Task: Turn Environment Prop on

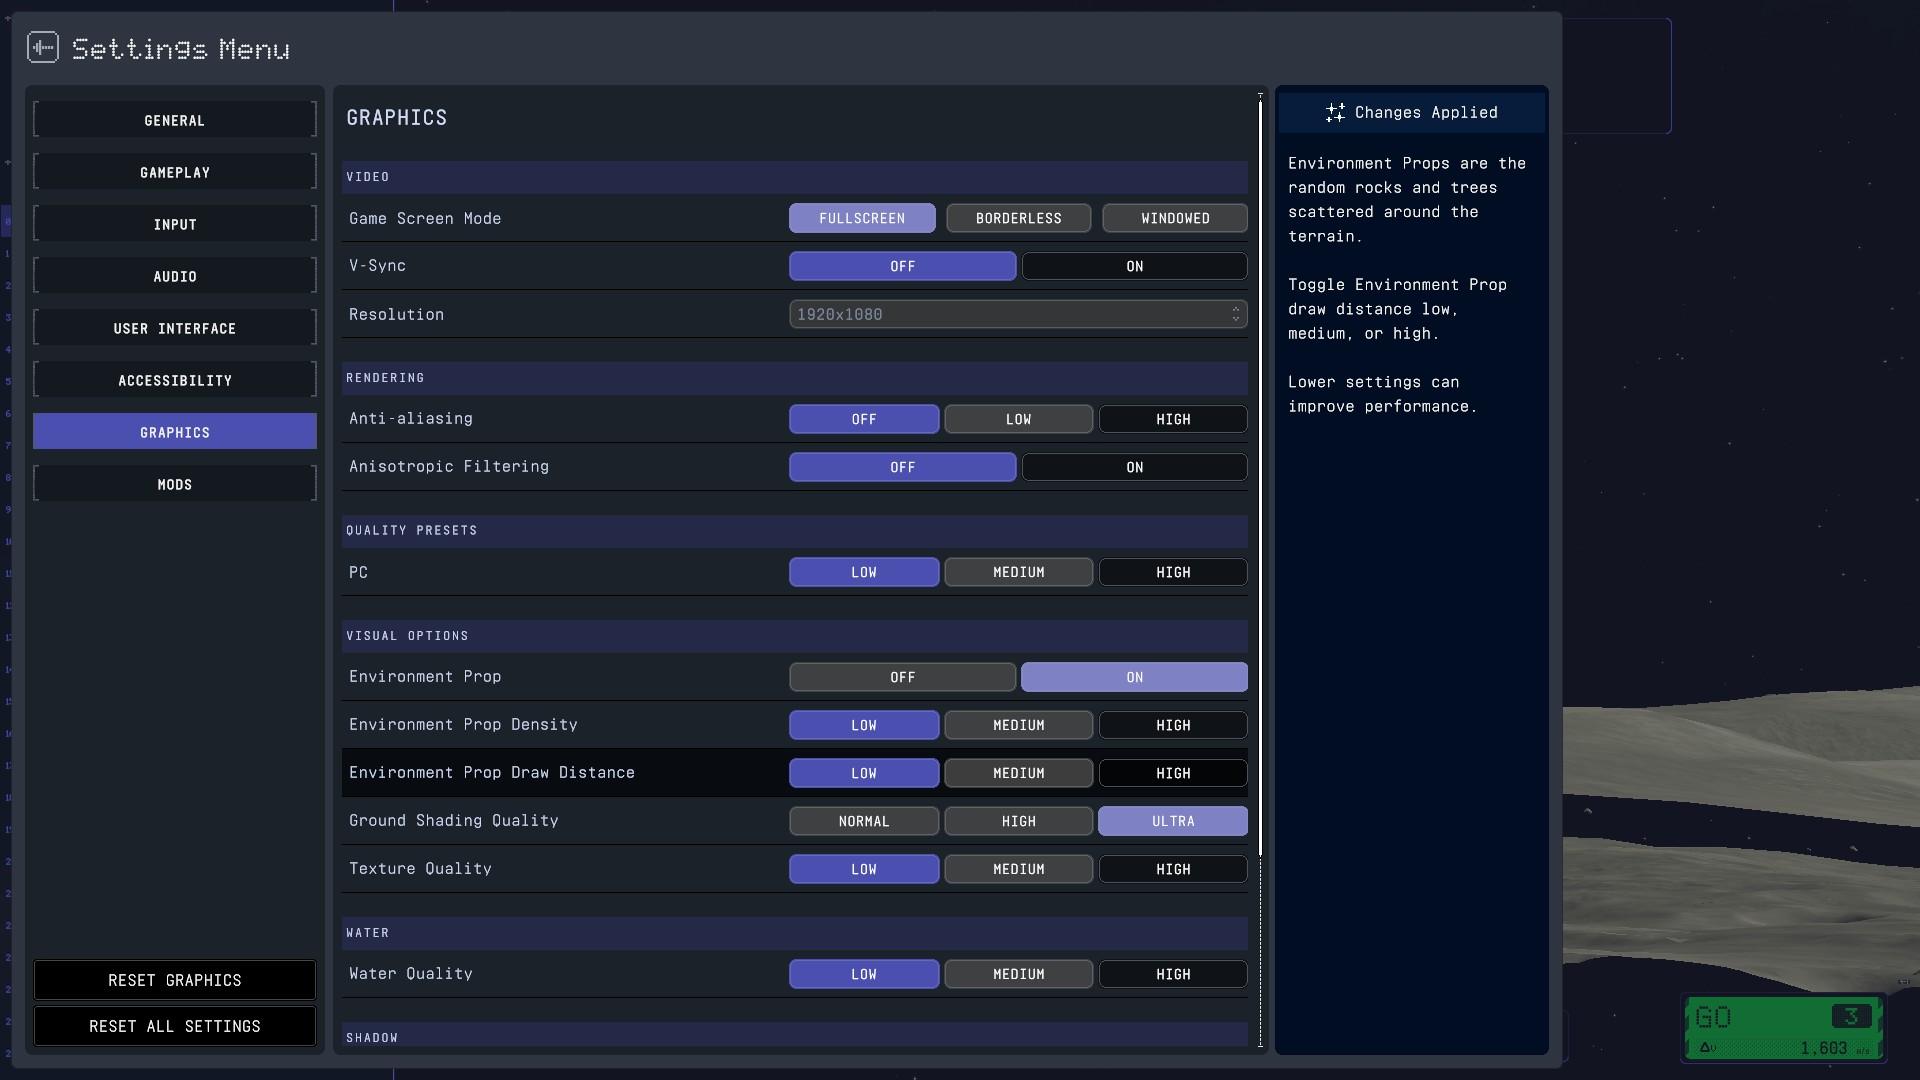Action: pos(1134,677)
